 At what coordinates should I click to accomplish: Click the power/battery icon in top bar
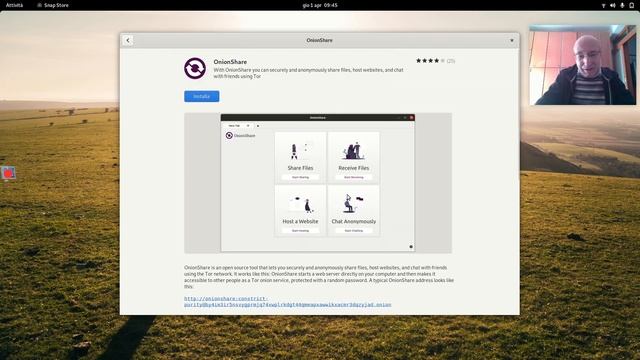[x=631, y=5]
